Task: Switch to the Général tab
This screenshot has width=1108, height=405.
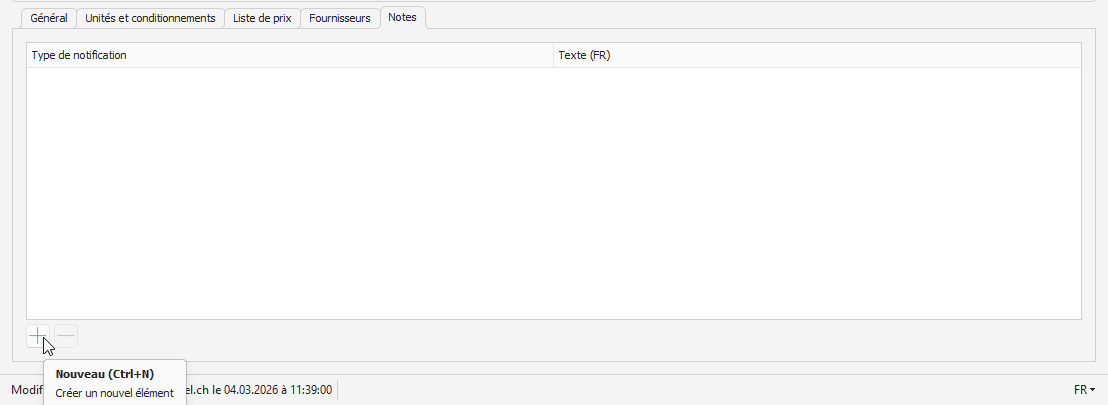Action: (x=49, y=18)
